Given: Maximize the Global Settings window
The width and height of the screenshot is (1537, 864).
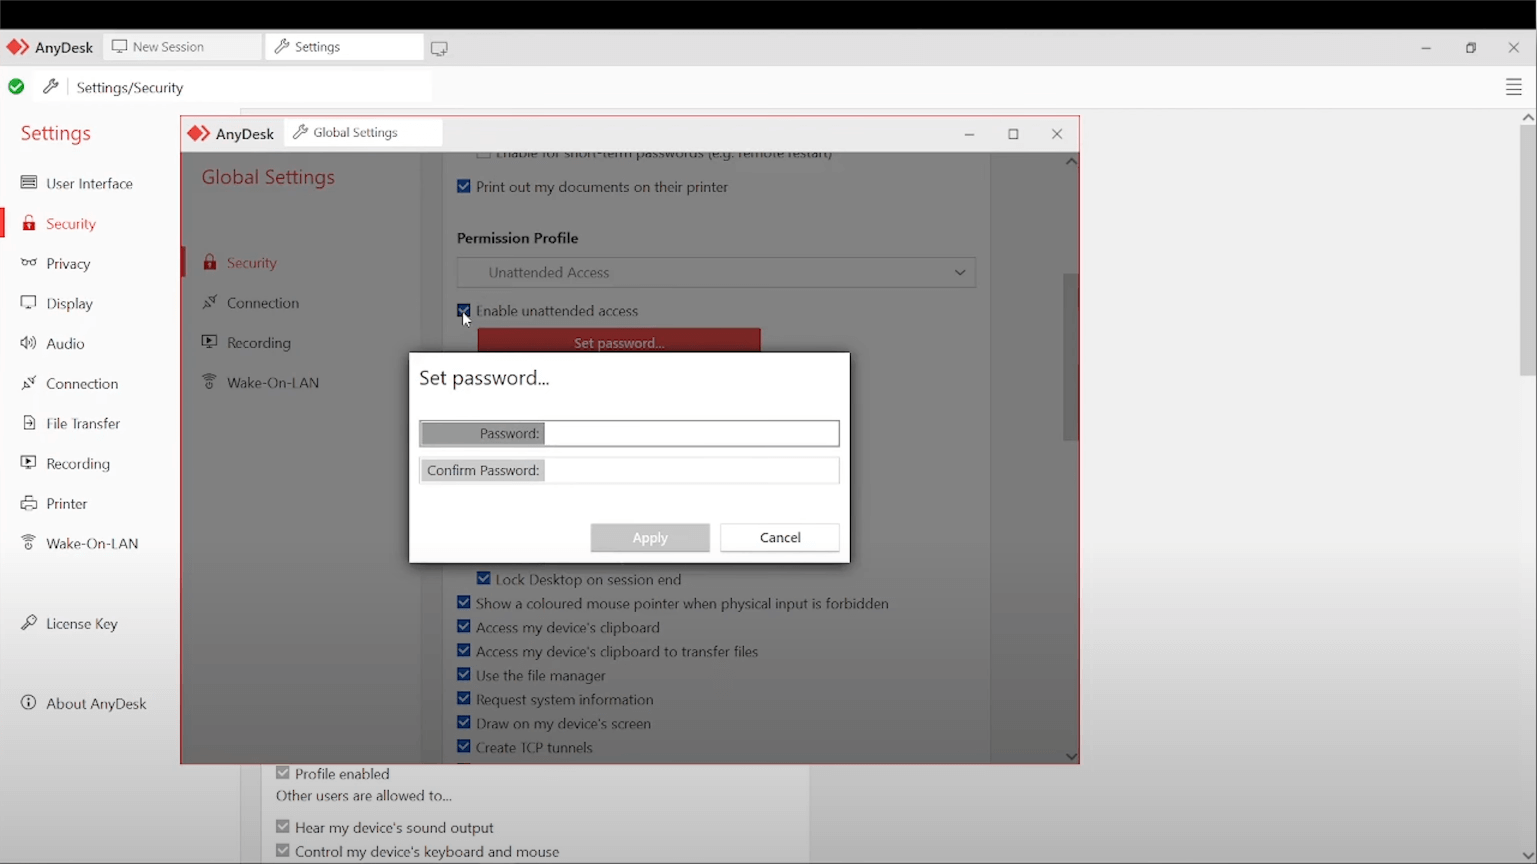Looking at the screenshot, I should click(x=1013, y=134).
